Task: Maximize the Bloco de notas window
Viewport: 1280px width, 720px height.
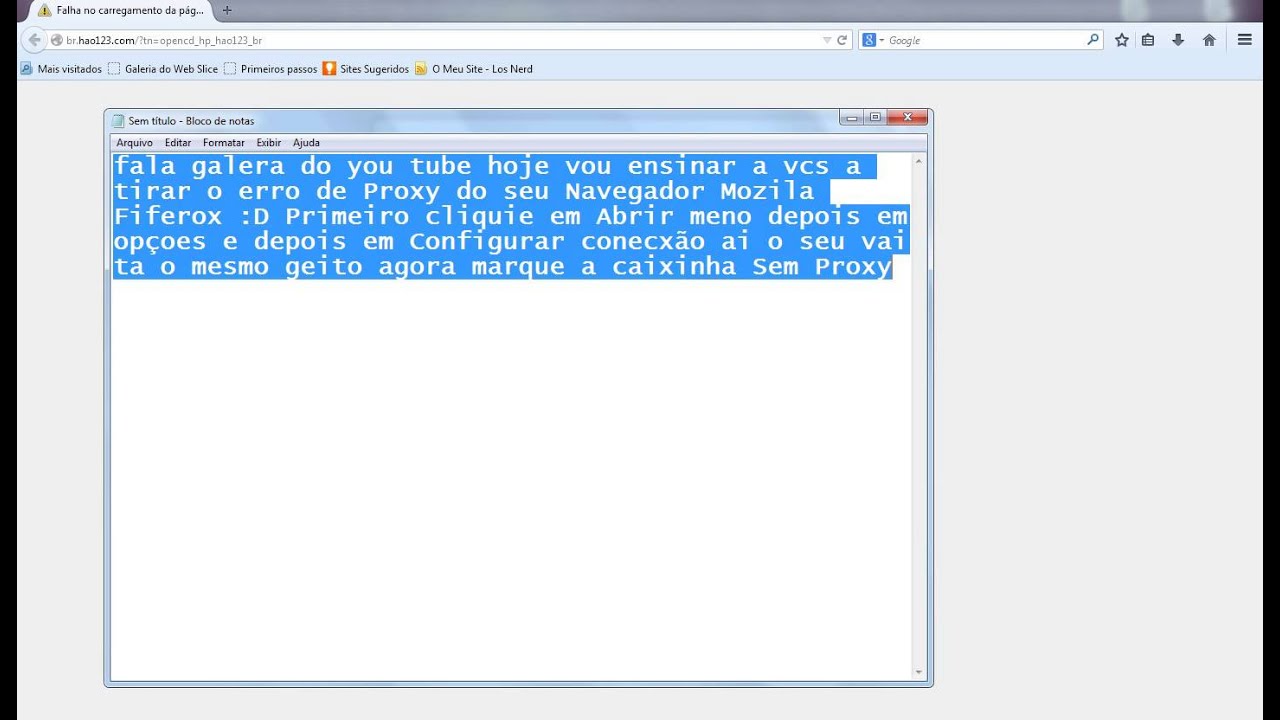Action: click(x=875, y=118)
